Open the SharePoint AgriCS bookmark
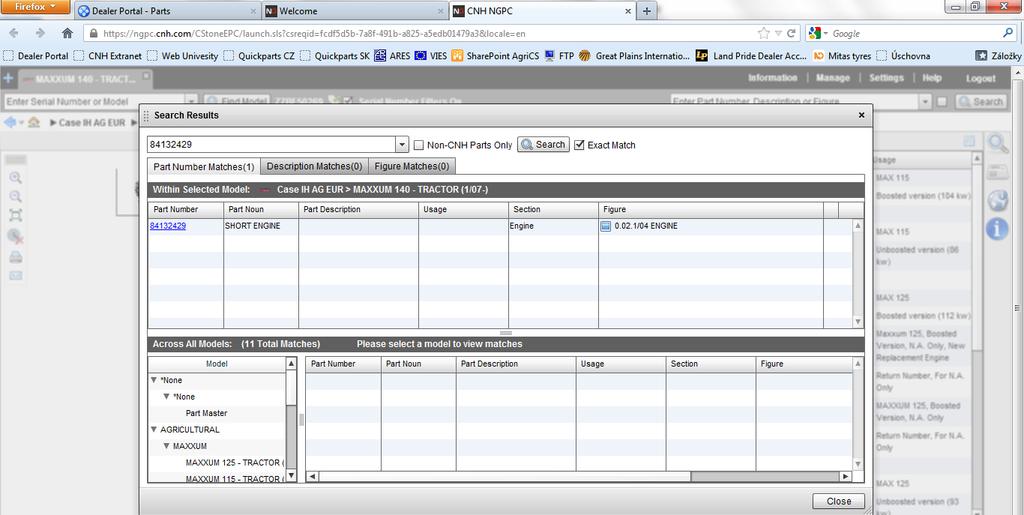Image resolution: width=1024 pixels, height=515 pixels. pyautogui.click(x=496, y=56)
